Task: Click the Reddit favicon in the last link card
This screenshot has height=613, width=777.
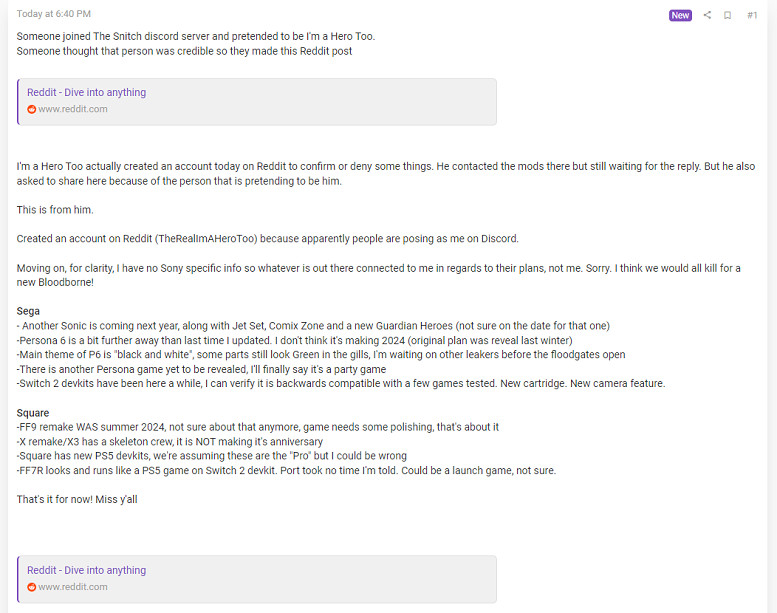Action: (x=31, y=587)
